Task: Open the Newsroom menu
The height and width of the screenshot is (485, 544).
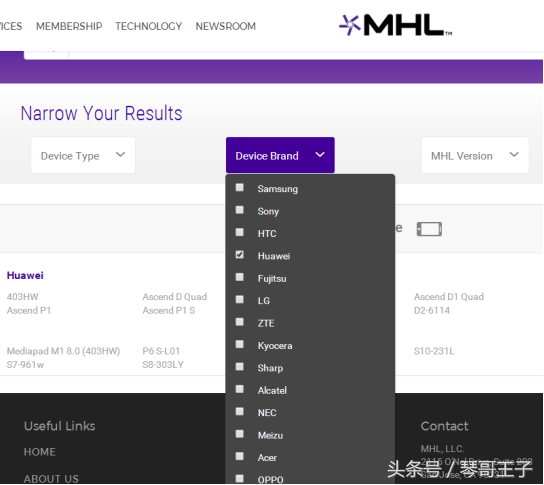Action: pos(226,26)
